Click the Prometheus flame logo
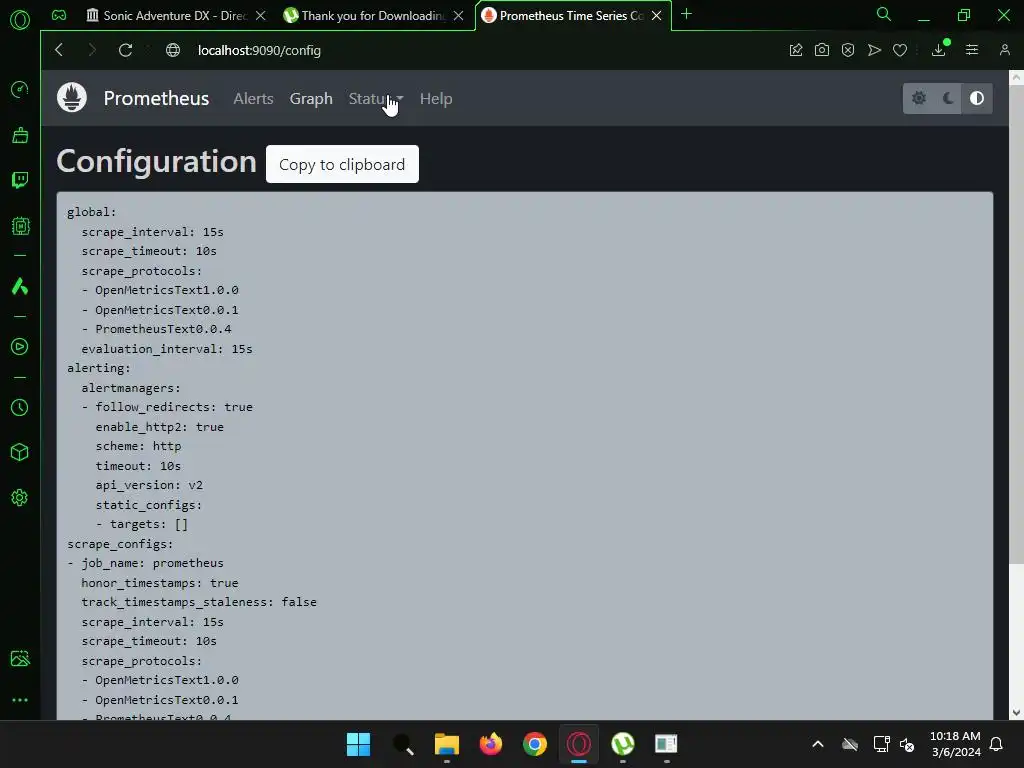The height and width of the screenshot is (768, 1024). coord(72,98)
